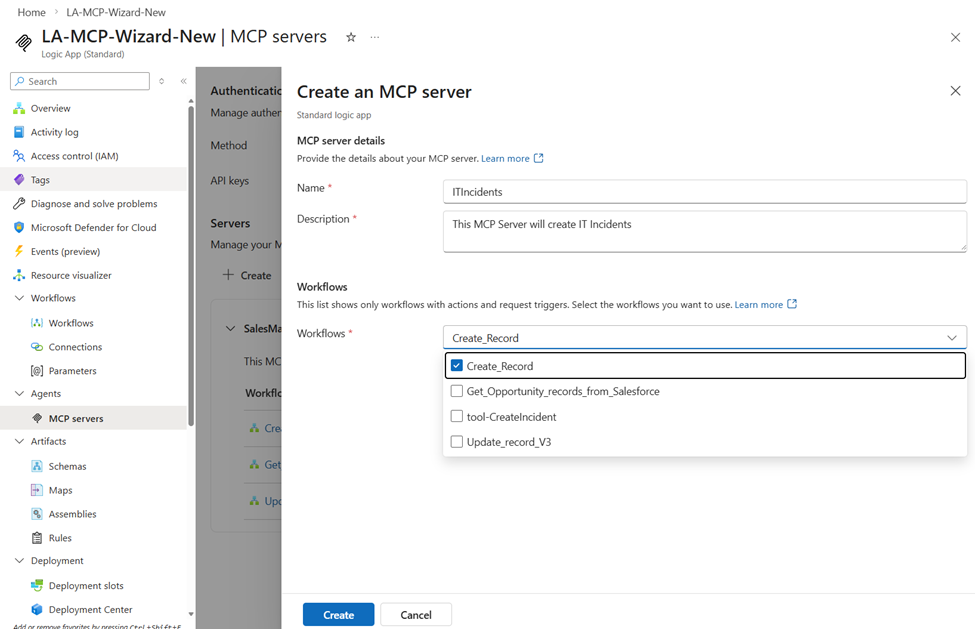Collapse the Artifacts section in sidebar
This screenshot has height=629, width=975.
click(19, 441)
